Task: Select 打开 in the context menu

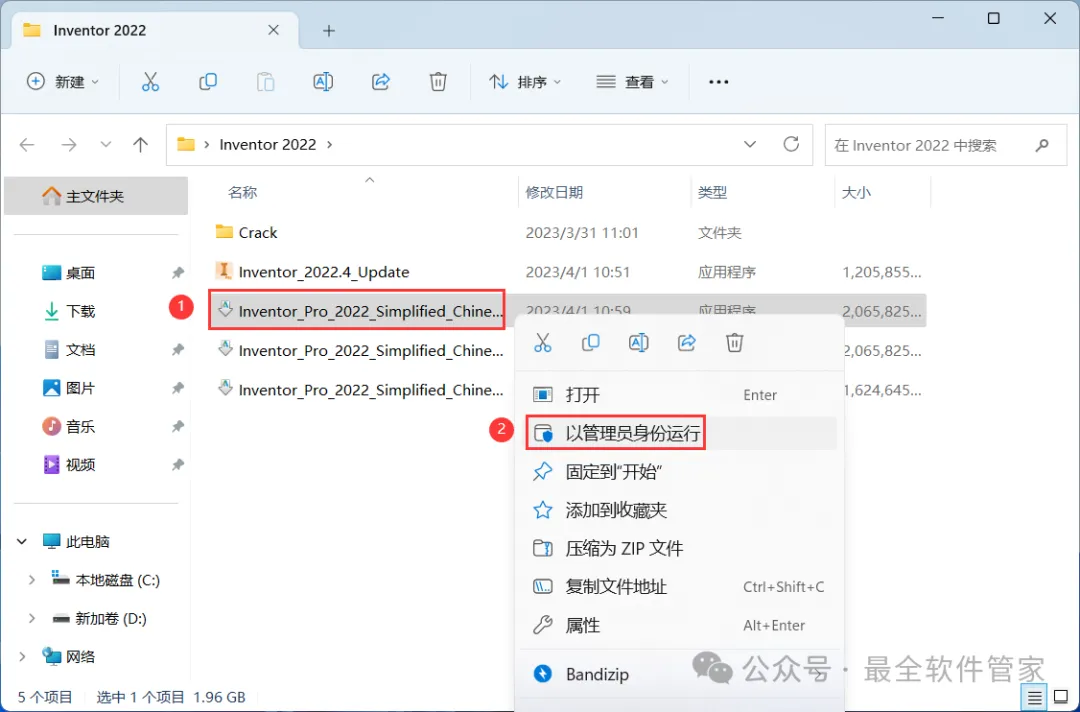Action: [678, 395]
